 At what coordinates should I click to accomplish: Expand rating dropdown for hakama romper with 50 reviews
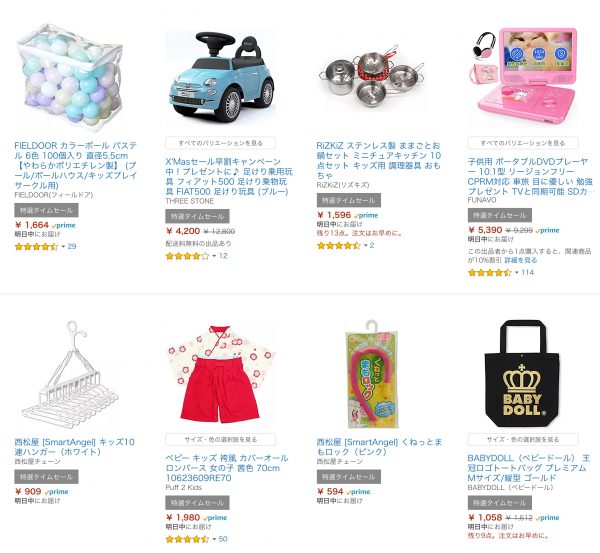coord(214,539)
